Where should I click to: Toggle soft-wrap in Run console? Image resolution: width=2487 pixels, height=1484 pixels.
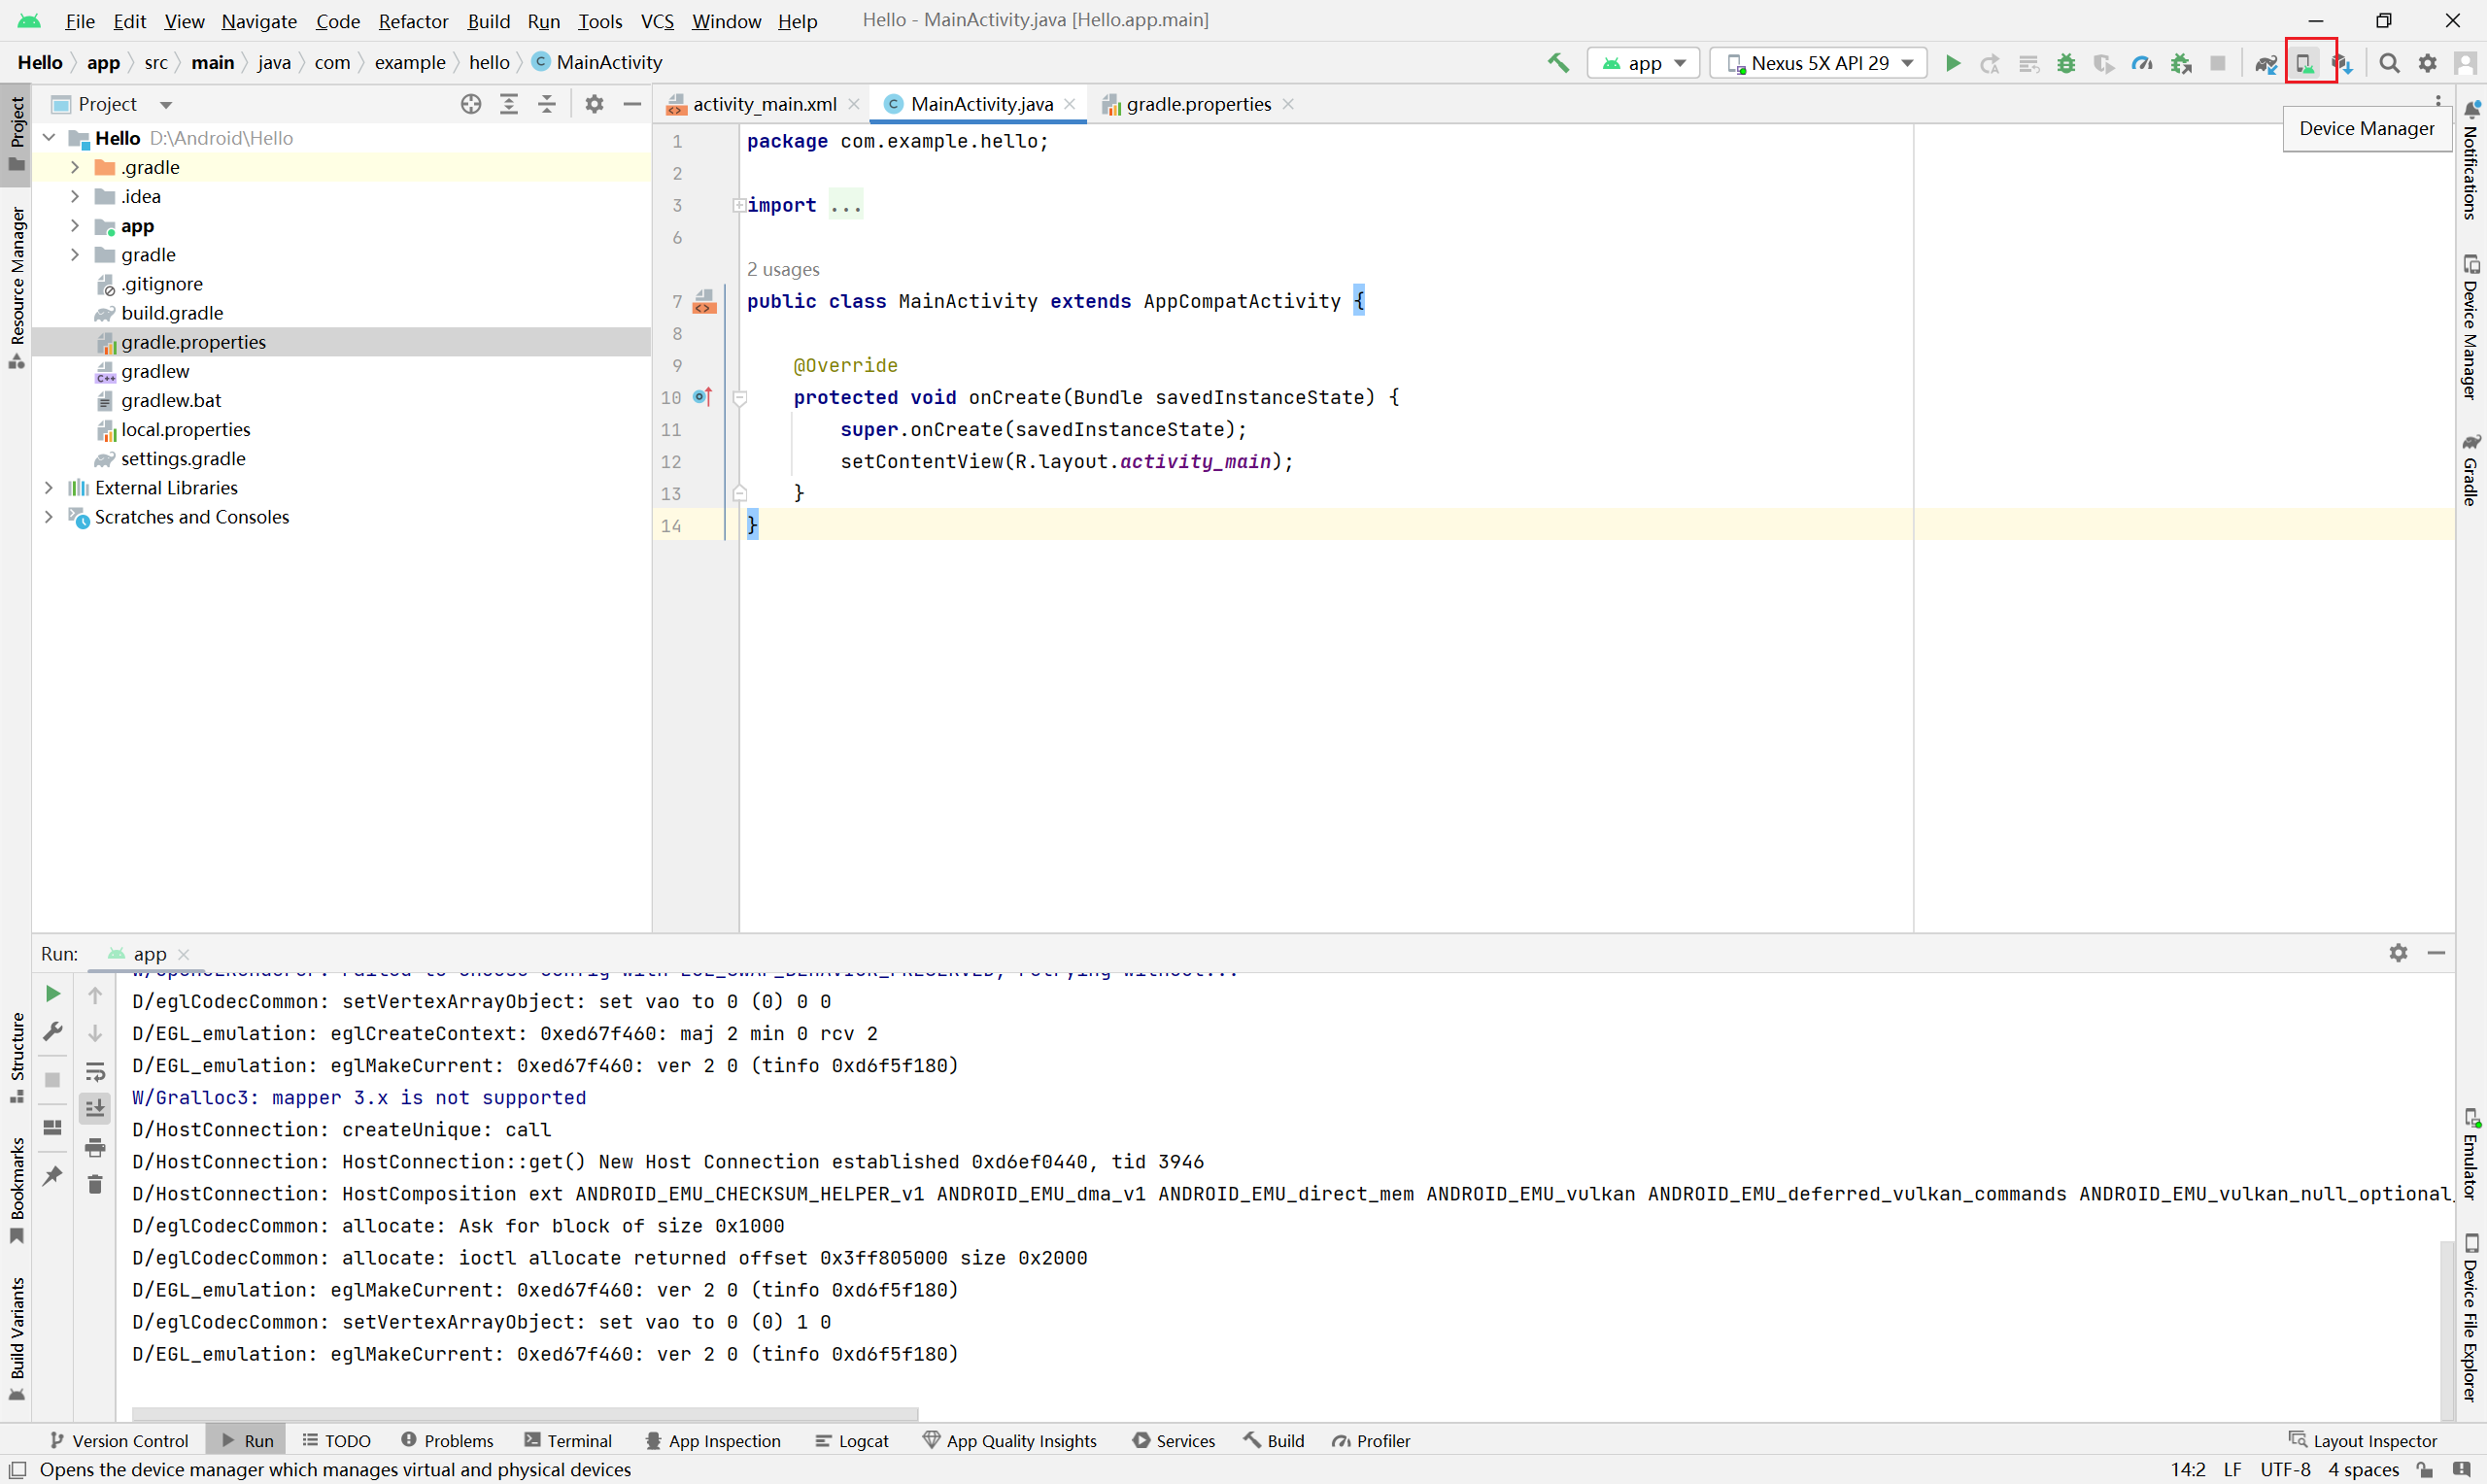pos(95,1072)
